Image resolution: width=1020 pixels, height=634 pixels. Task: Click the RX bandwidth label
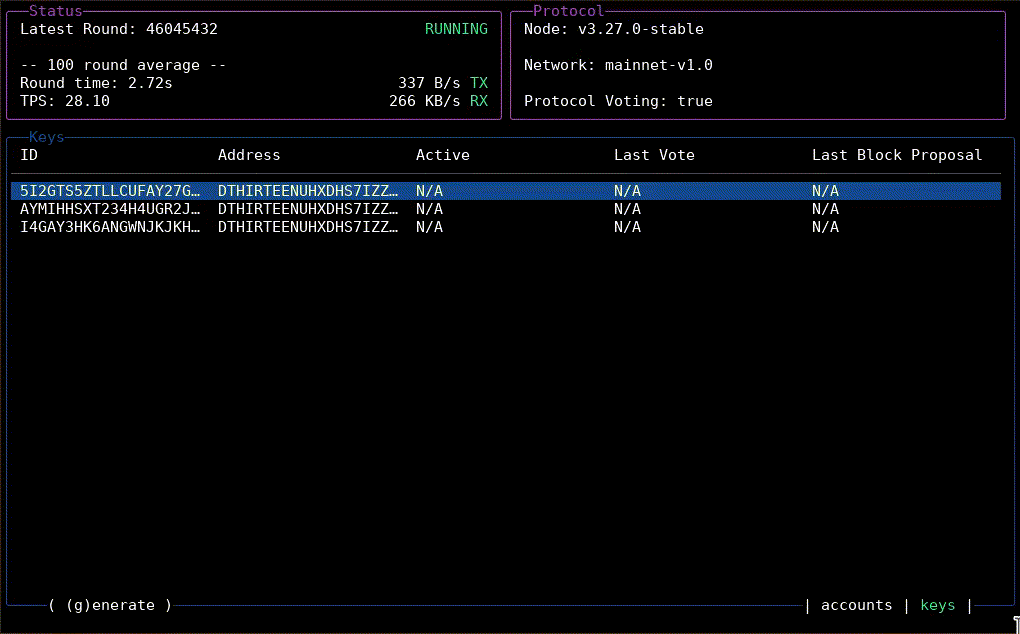click(479, 101)
